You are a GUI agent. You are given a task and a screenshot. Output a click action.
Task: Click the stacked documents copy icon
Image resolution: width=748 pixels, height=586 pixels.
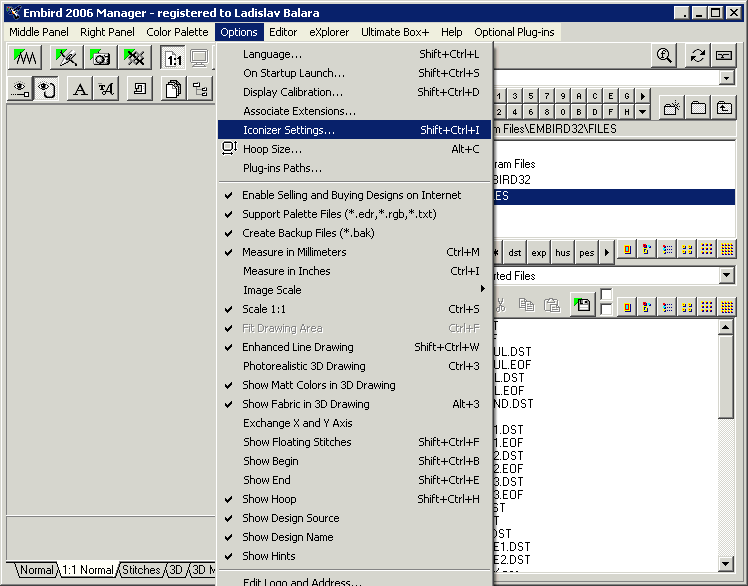pos(174,89)
